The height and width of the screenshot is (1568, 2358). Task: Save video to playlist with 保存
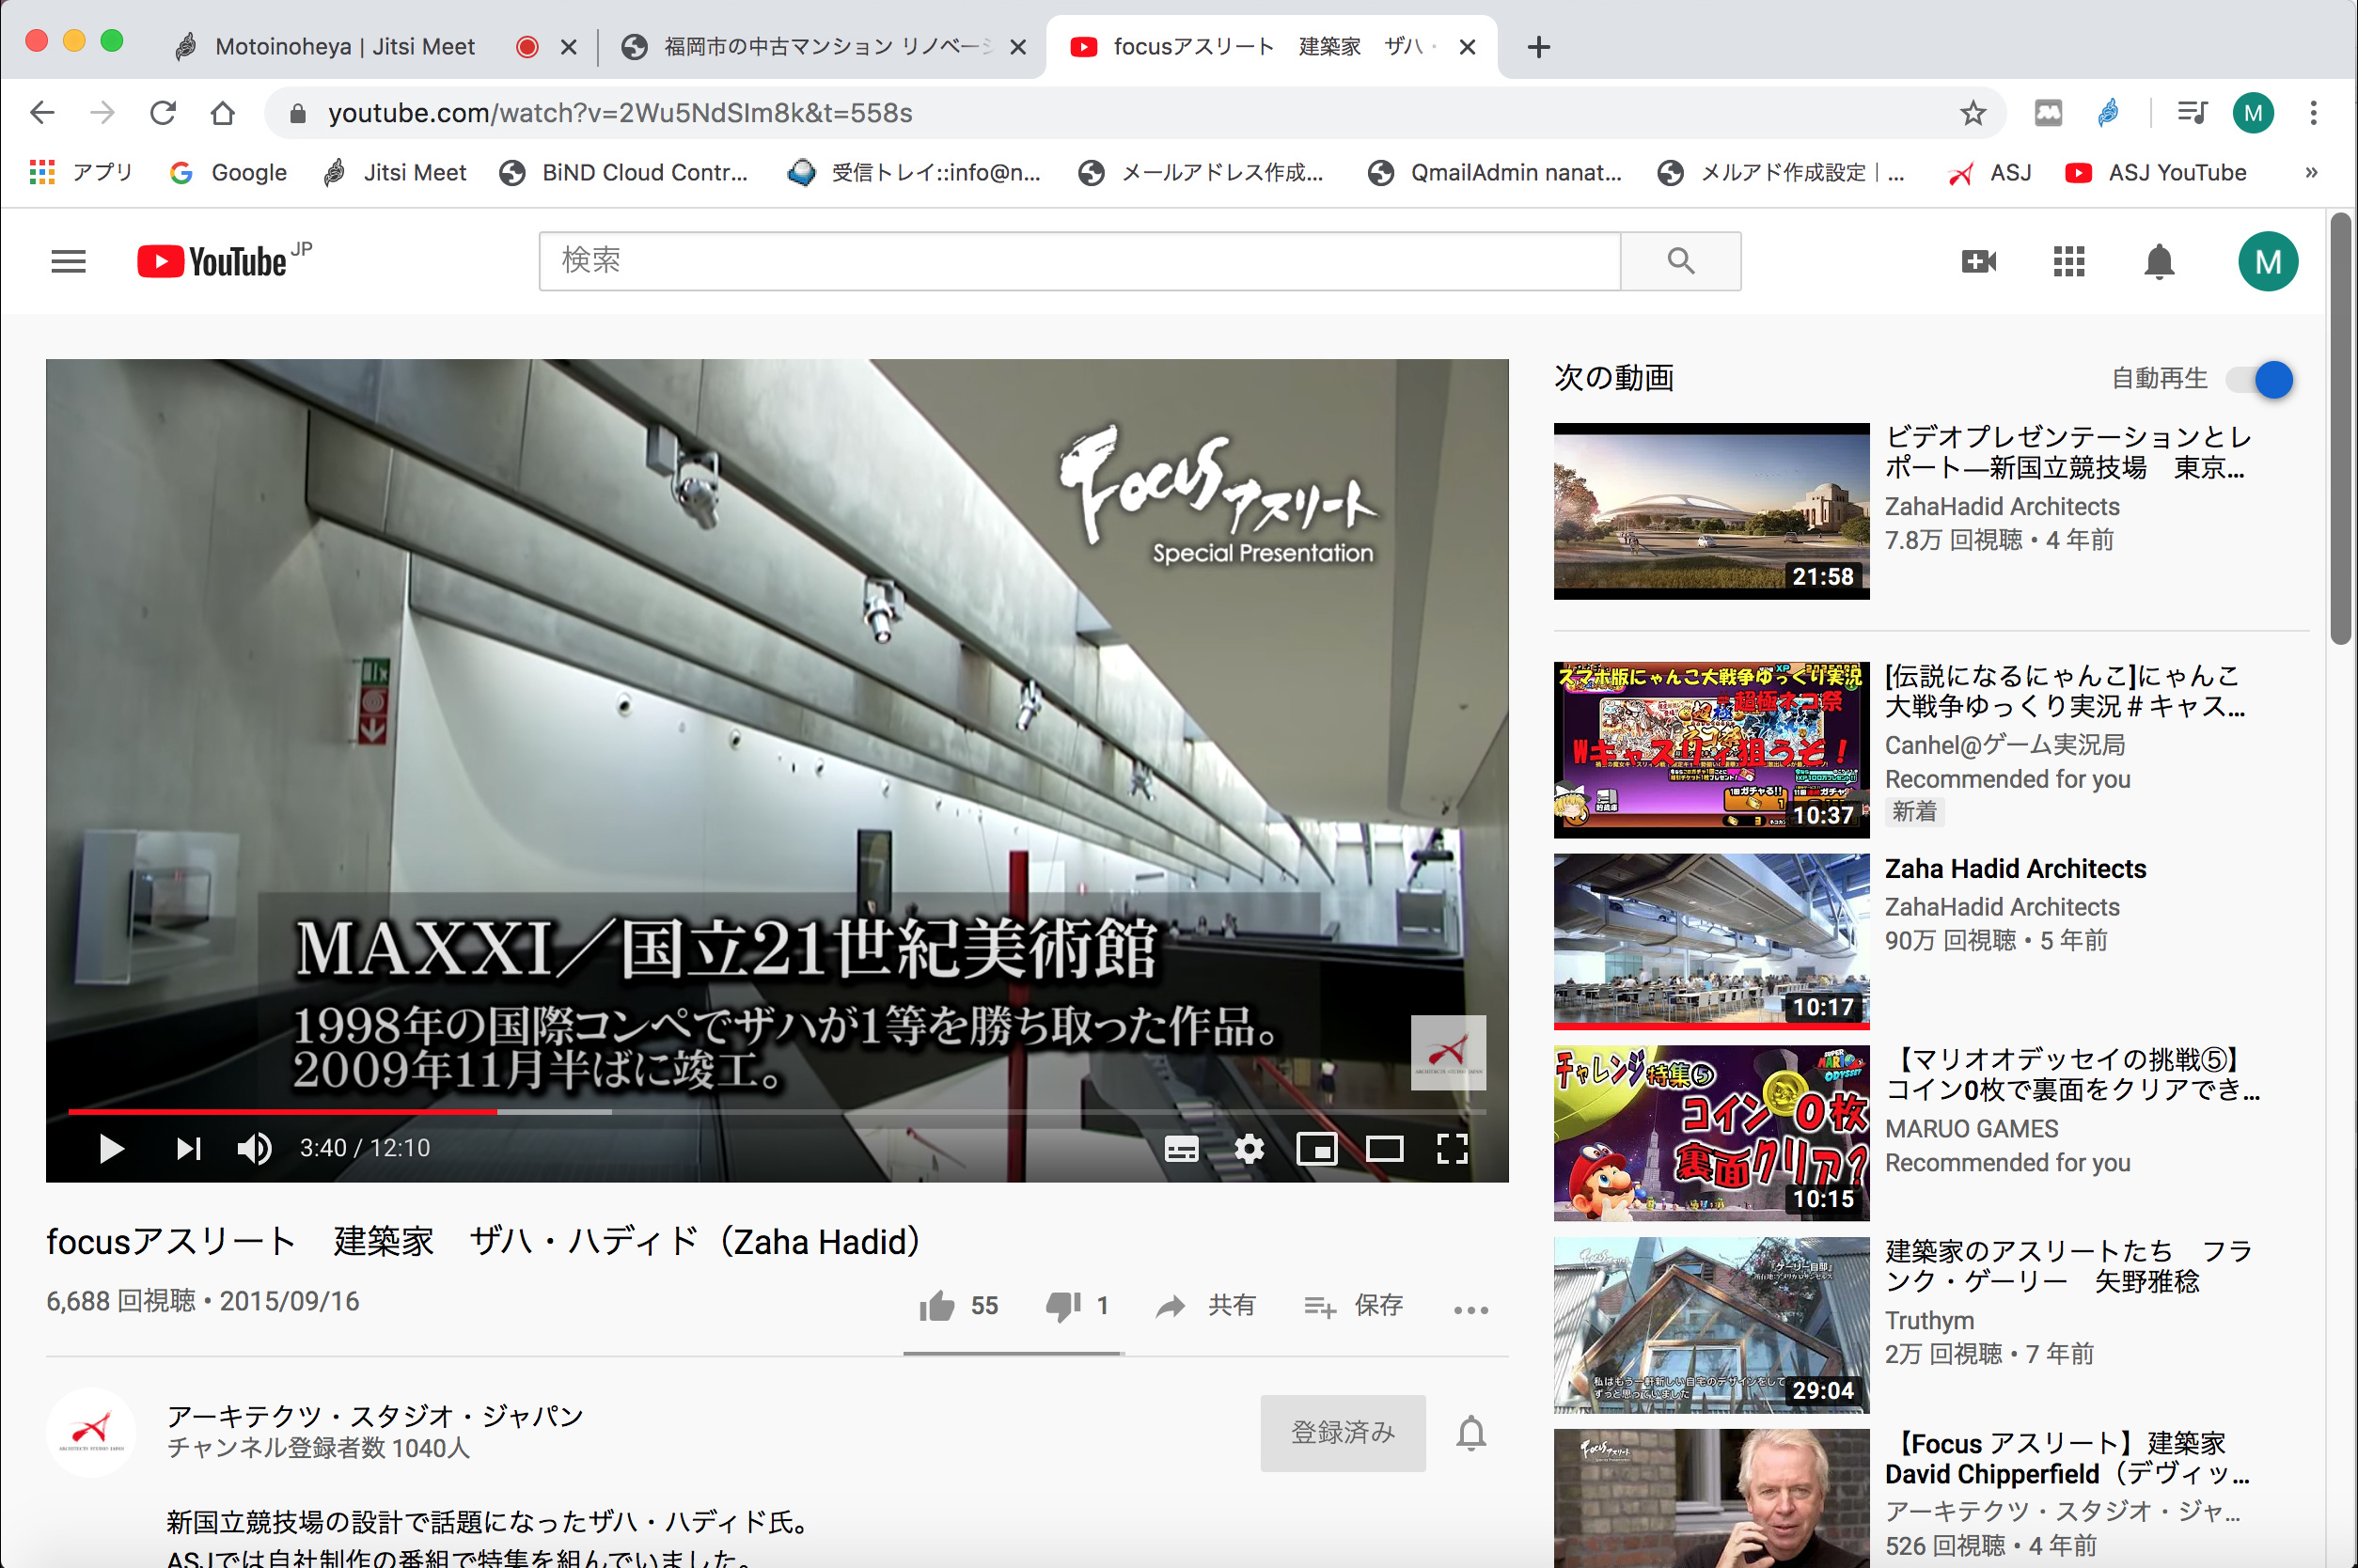click(1353, 1305)
